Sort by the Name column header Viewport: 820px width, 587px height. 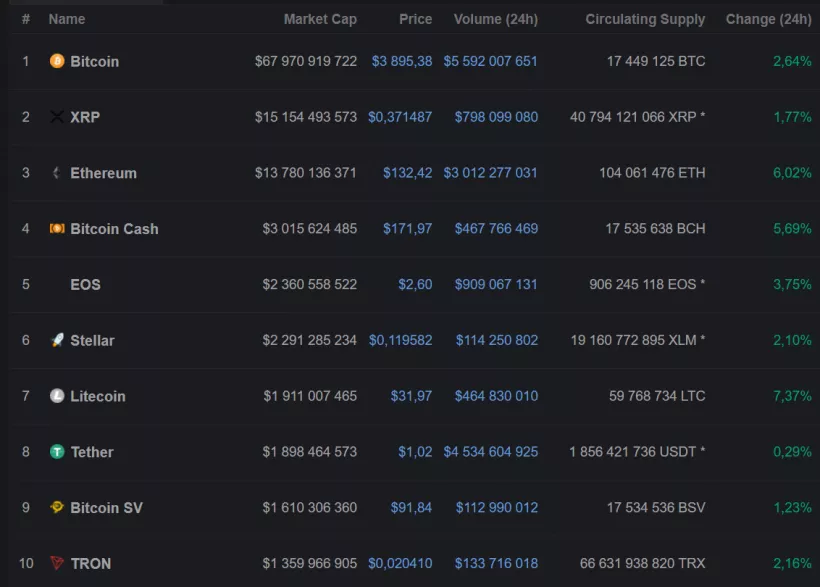pyautogui.click(x=67, y=19)
